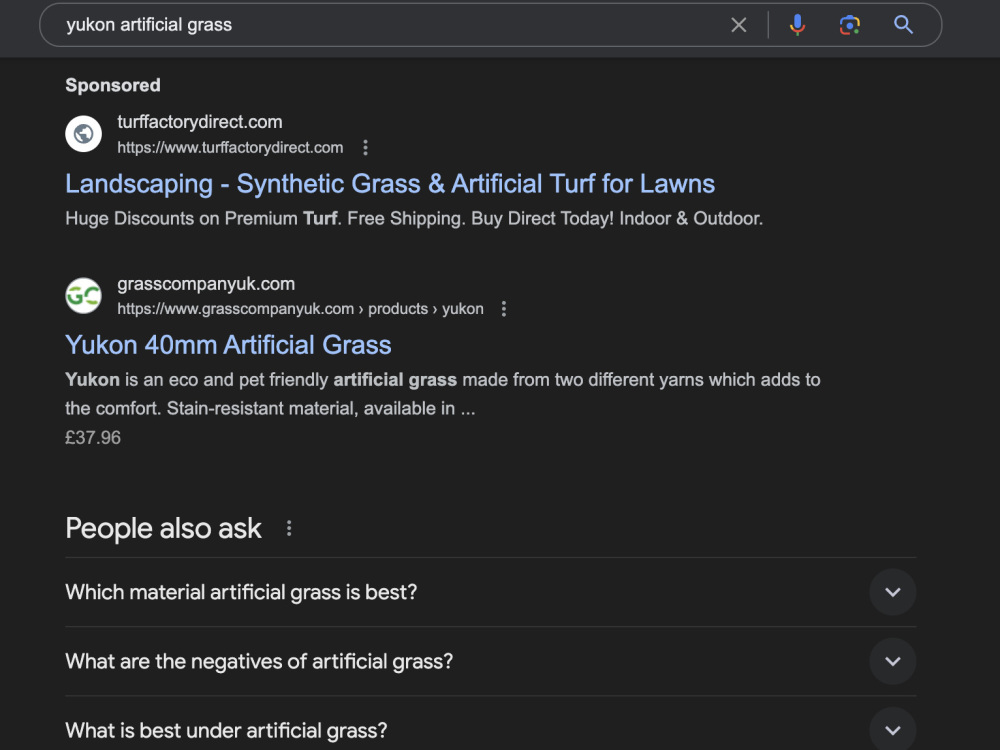Click the magnifying glass search icon
The width and height of the screenshot is (1000, 750).
pyautogui.click(x=903, y=25)
